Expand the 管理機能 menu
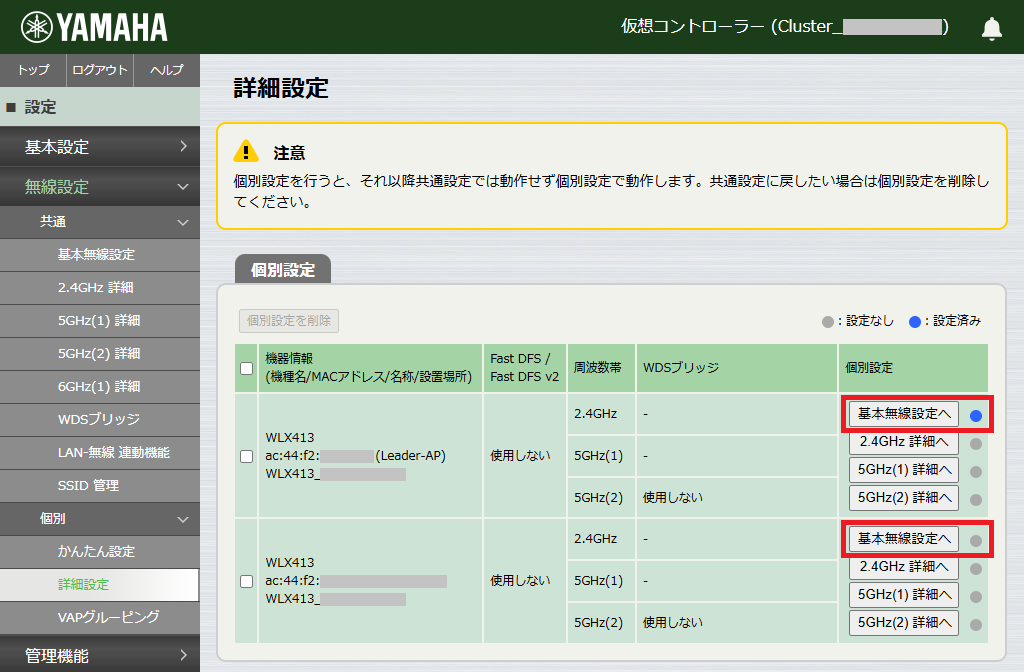 (x=100, y=656)
